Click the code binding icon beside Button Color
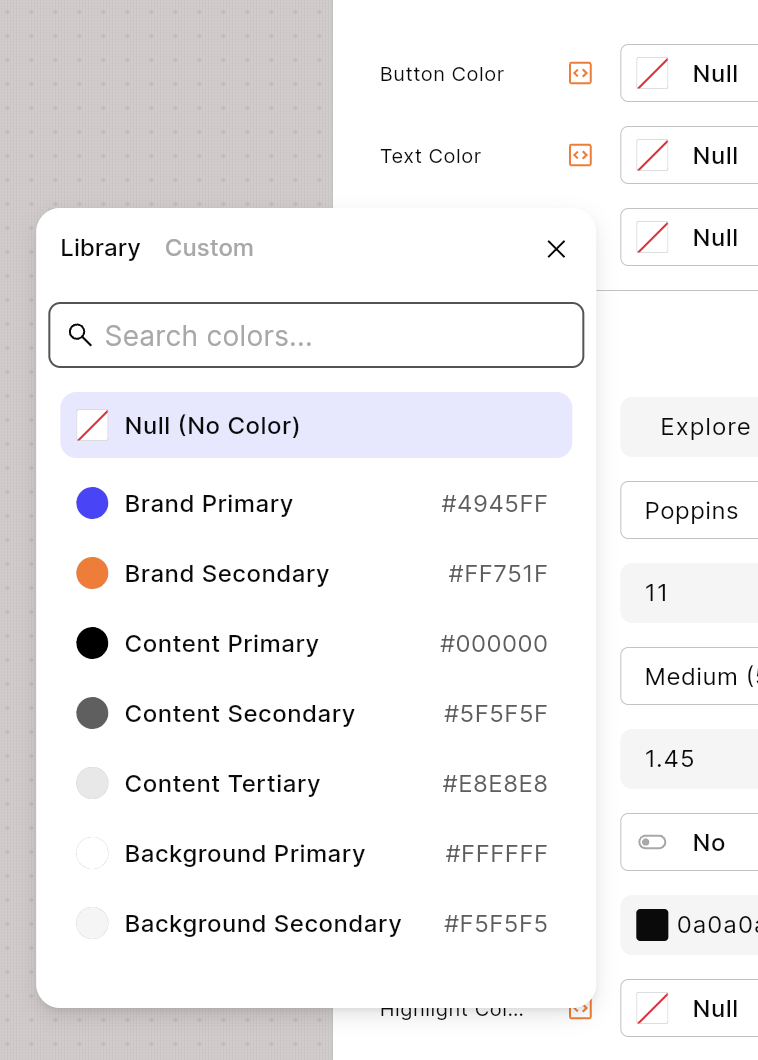The width and height of the screenshot is (758, 1060). pyautogui.click(x=580, y=73)
